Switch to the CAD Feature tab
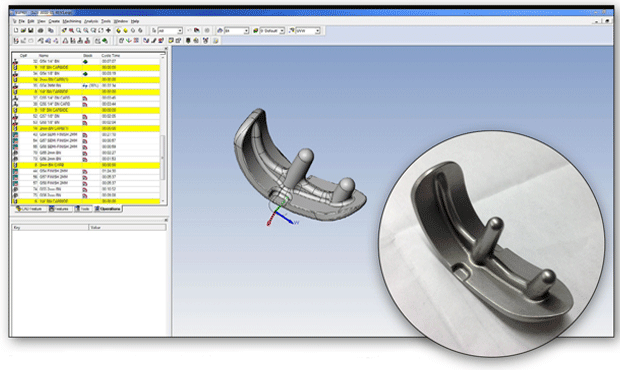This screenshot has width=620, height=370. click(x=31, y=209)
